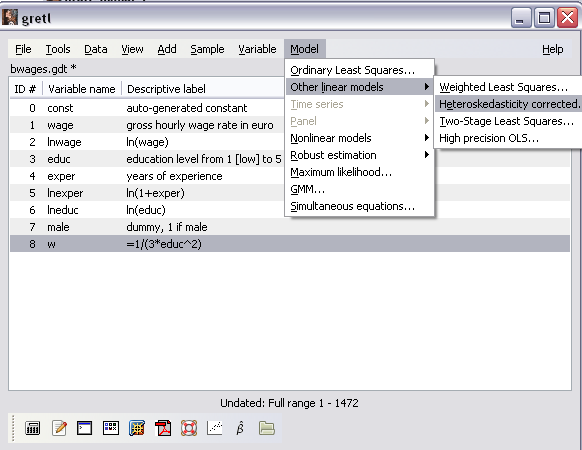Viewport: 582px width, 450px height.
Task: Open the Tools menu
Action: click(58, 49)
